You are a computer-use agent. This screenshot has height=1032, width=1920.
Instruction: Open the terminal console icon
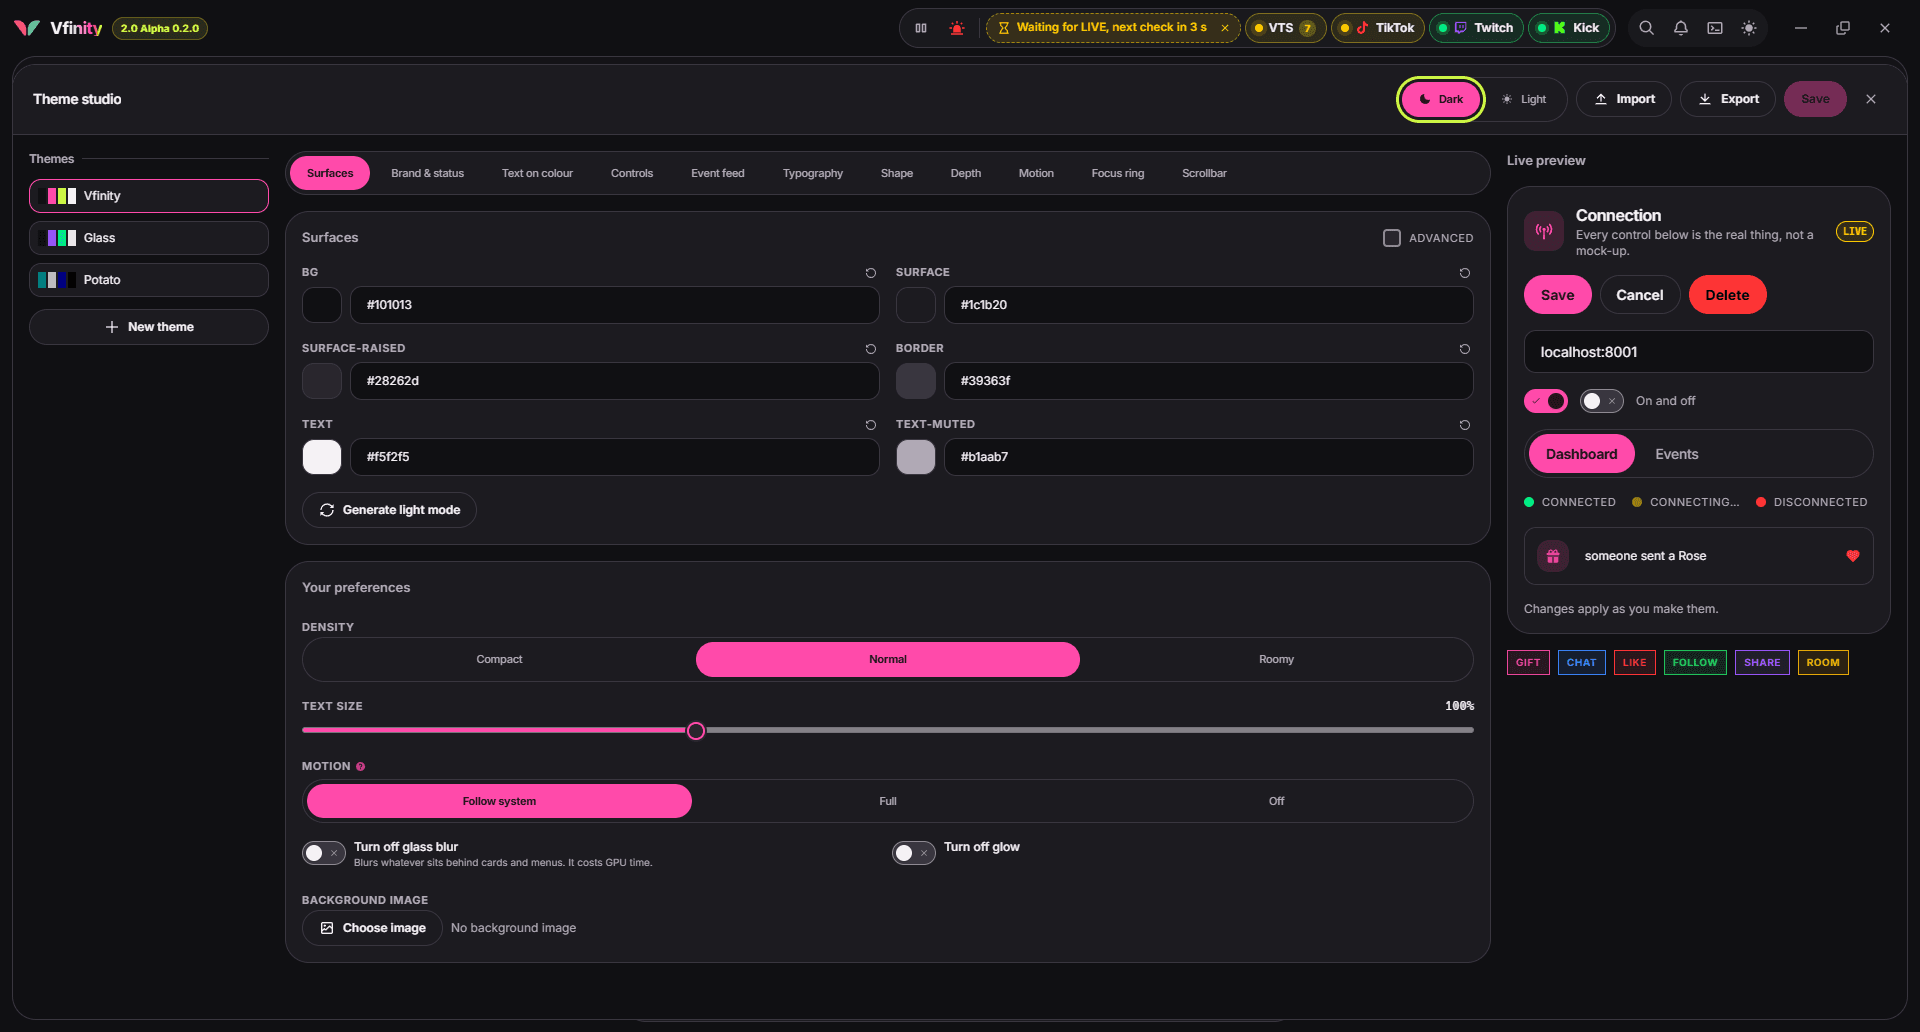pos(1715,28)
